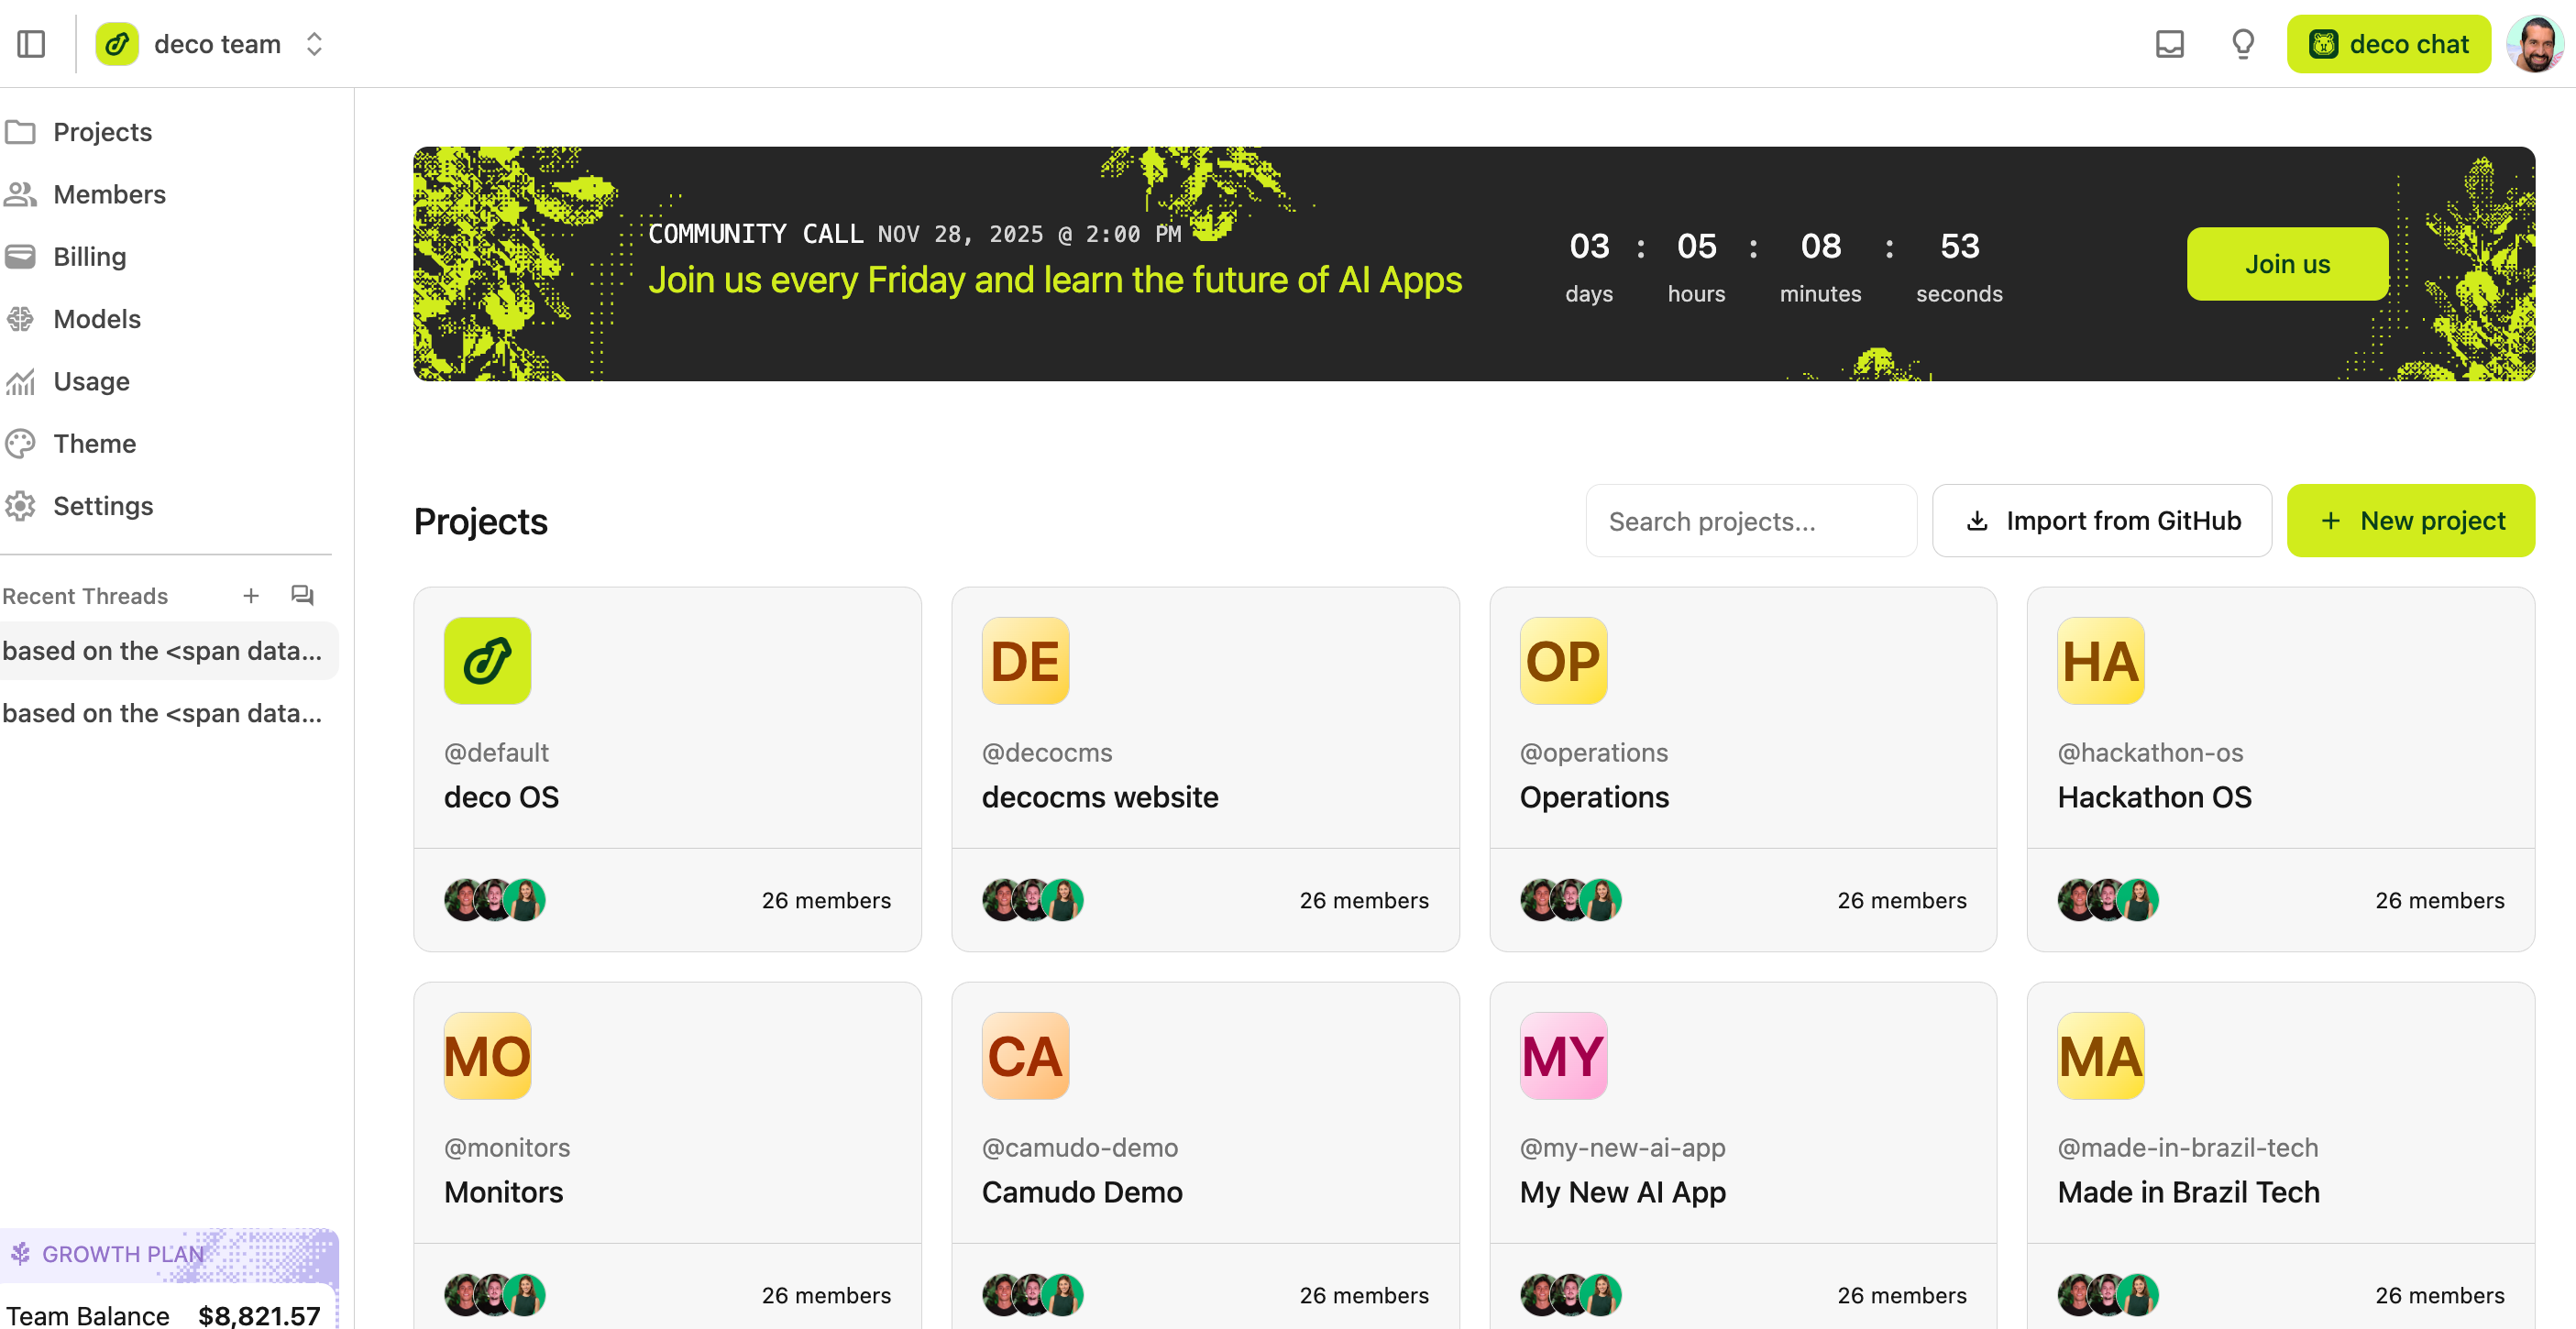This screenshot has height=1329, width=2576.
Task: Focus the Search projects field
Action: pos(1750,521)
